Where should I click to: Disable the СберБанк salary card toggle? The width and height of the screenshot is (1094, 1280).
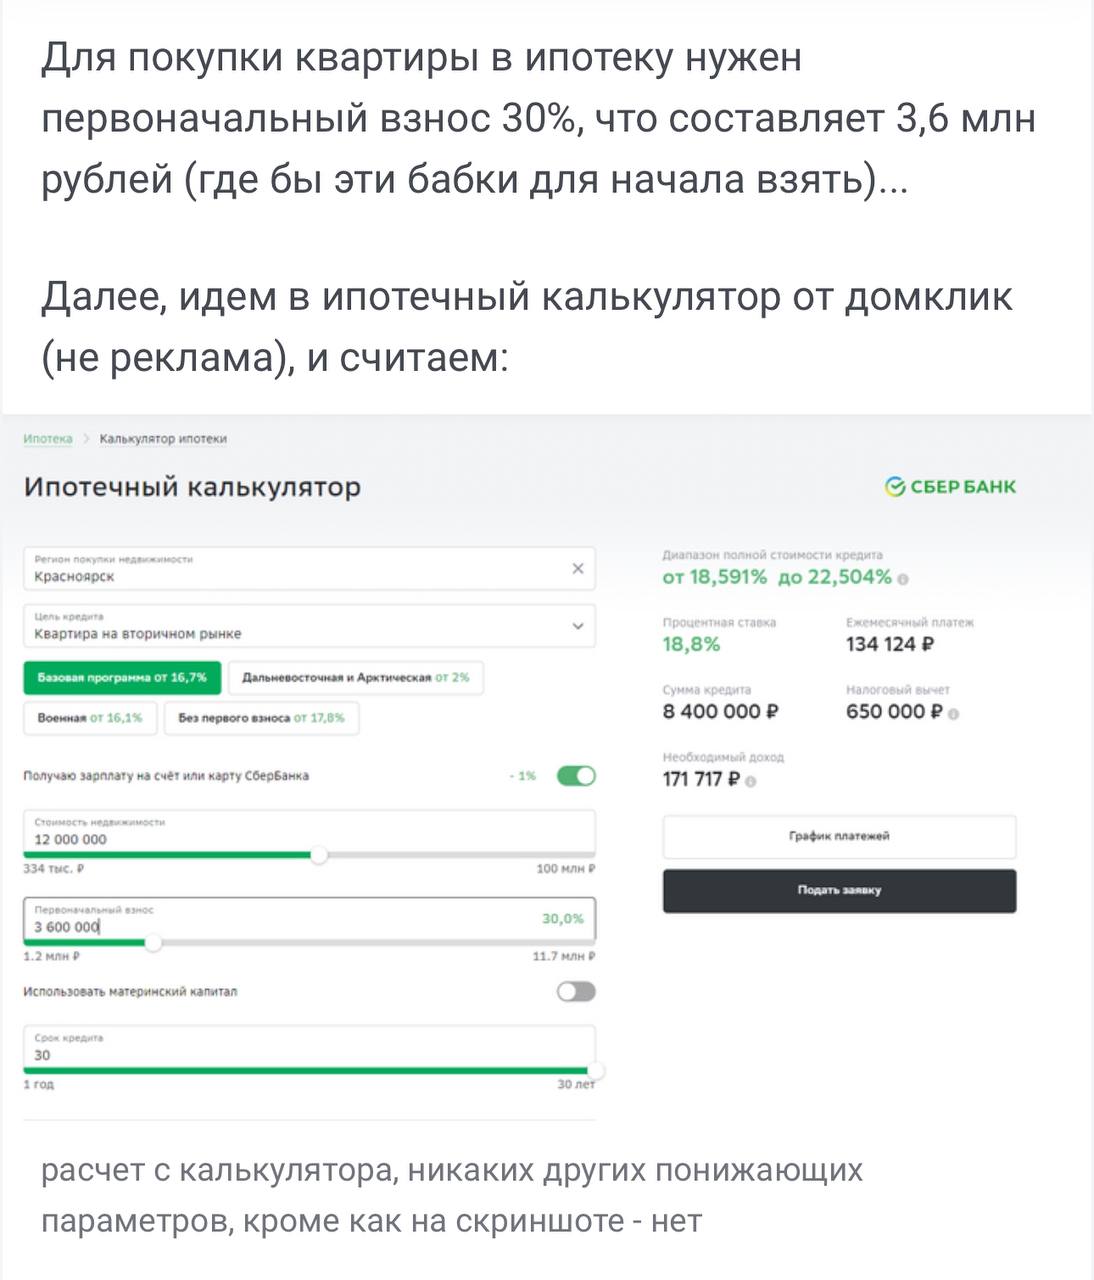coord(576,776)
